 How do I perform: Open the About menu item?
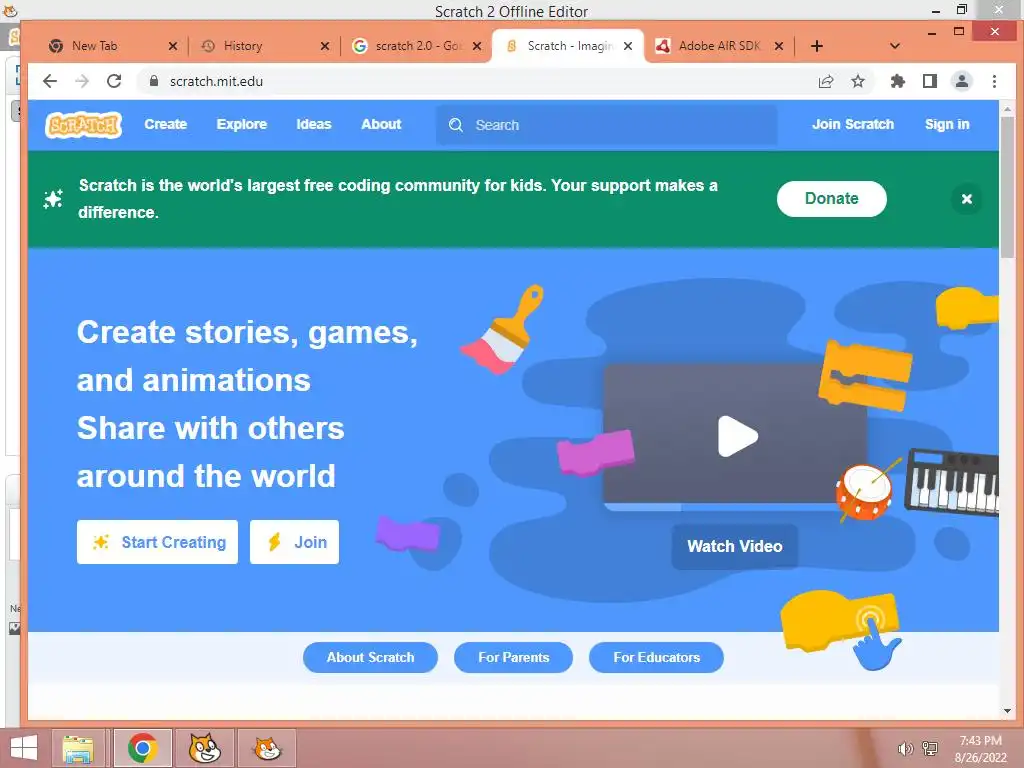[381, 124]
